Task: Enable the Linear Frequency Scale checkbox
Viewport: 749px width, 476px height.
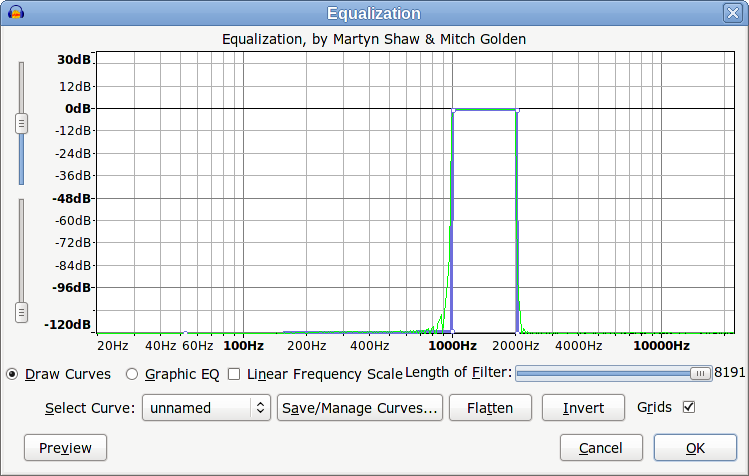Action: click(x=234, y=374)
